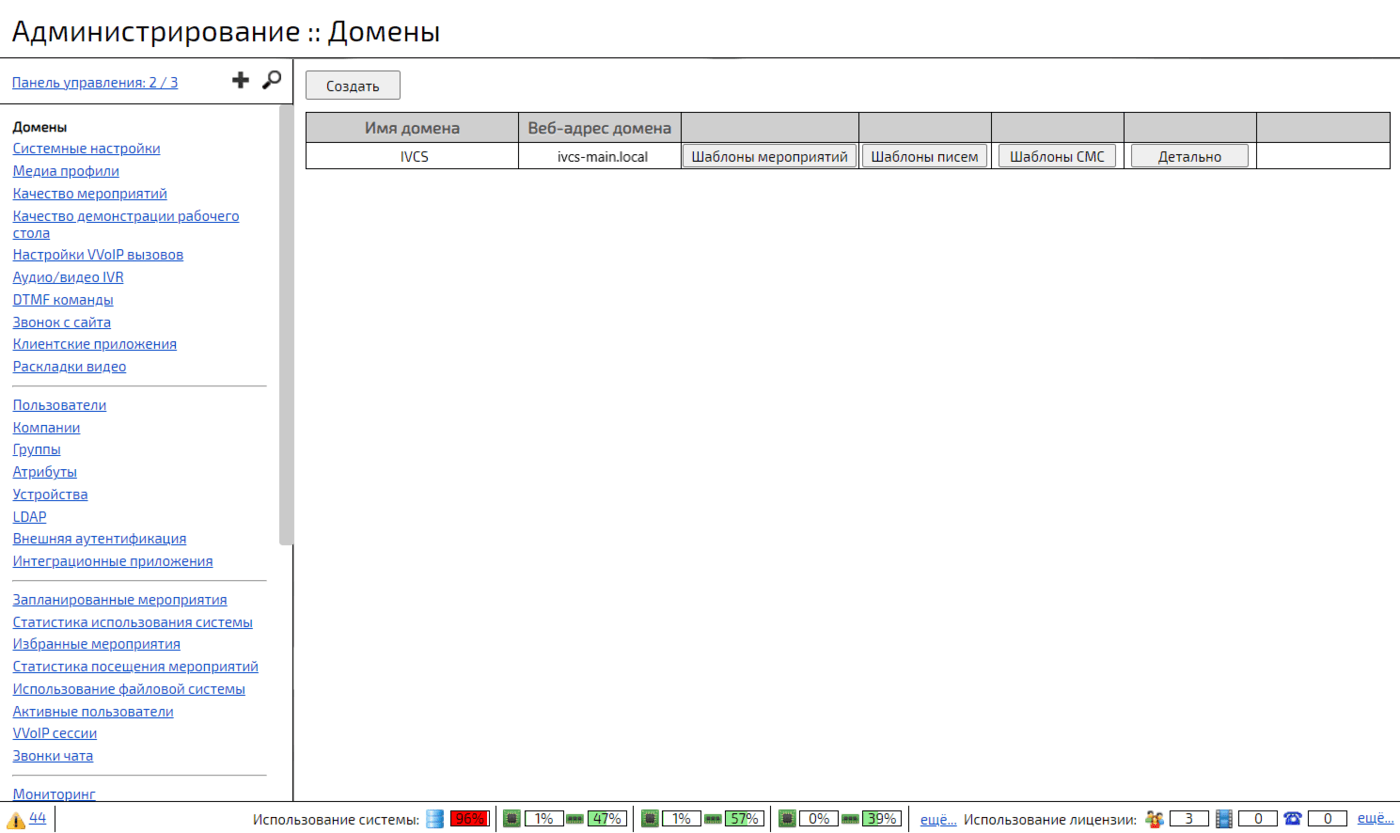Go to Системные настройки in sidebar
Image resolution: width=1400 pixels, height=833 pixels.
[x=86, y=149]
